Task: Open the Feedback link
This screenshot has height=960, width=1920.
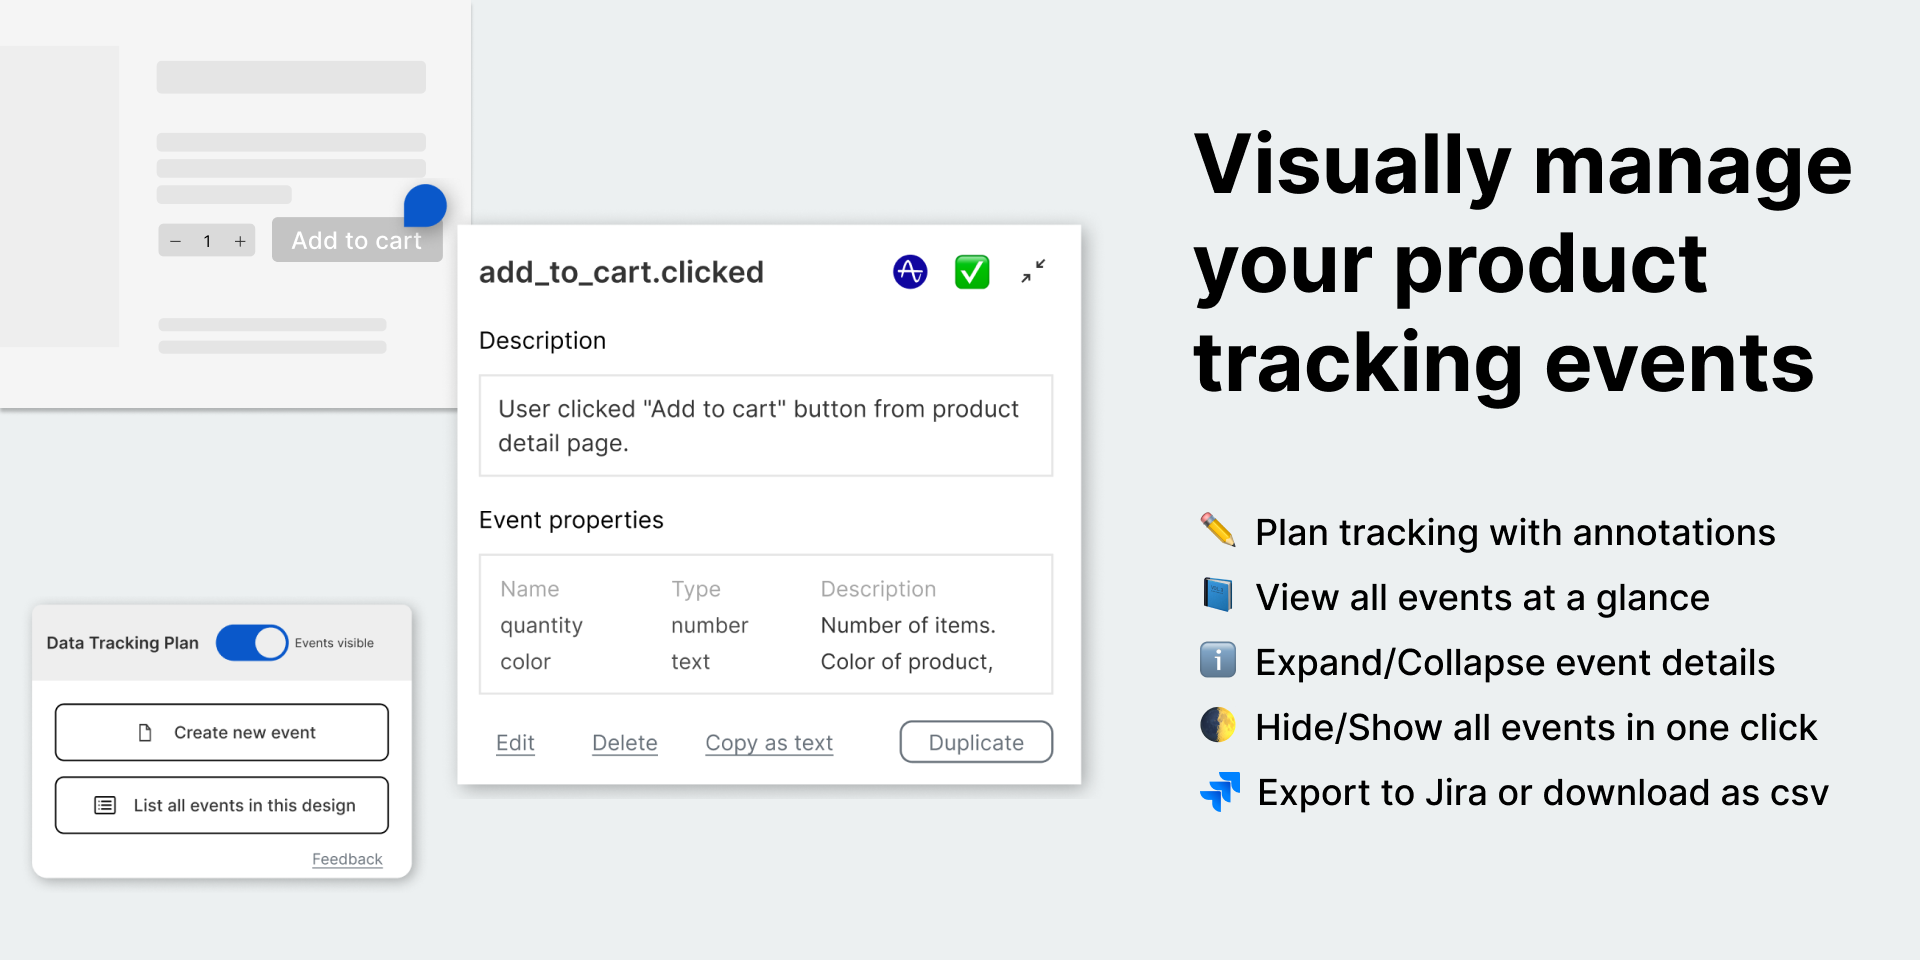Action: tap(347, 858)
